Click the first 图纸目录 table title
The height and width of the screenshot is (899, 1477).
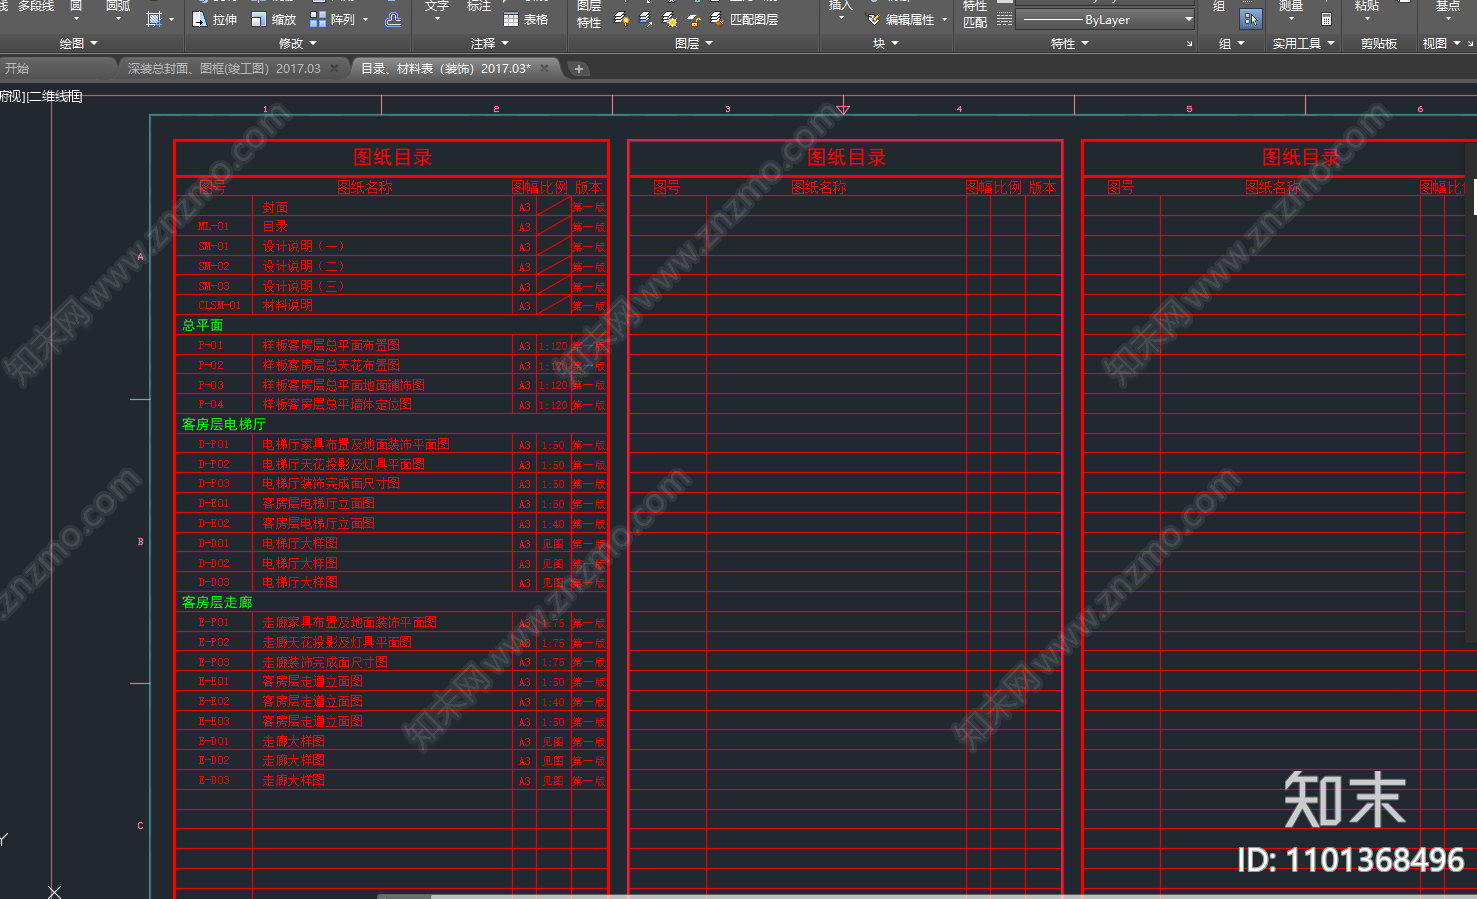pos(392,157)
